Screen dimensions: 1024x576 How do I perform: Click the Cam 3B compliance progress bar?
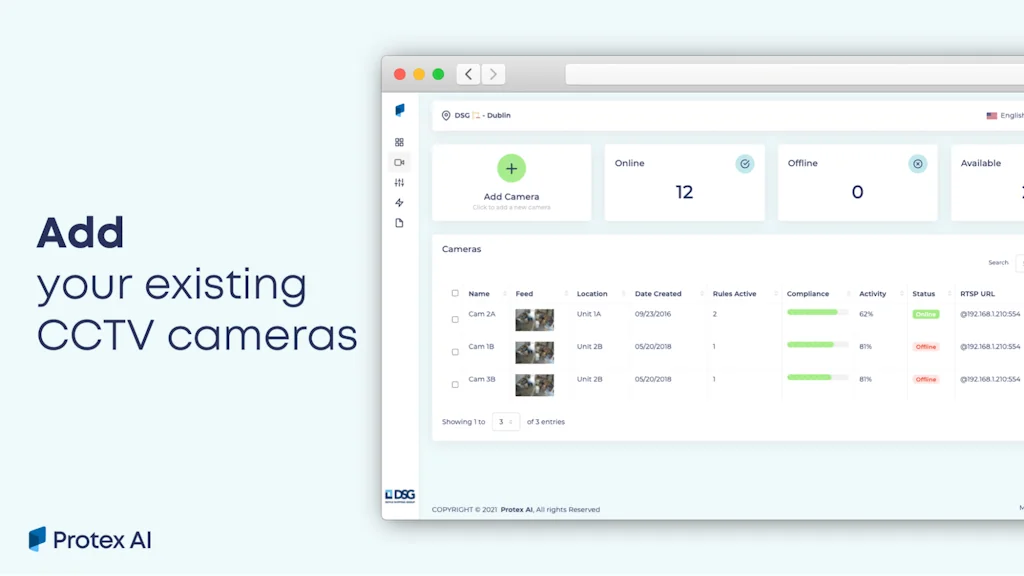pyautogui.click(x=818, y=377)
